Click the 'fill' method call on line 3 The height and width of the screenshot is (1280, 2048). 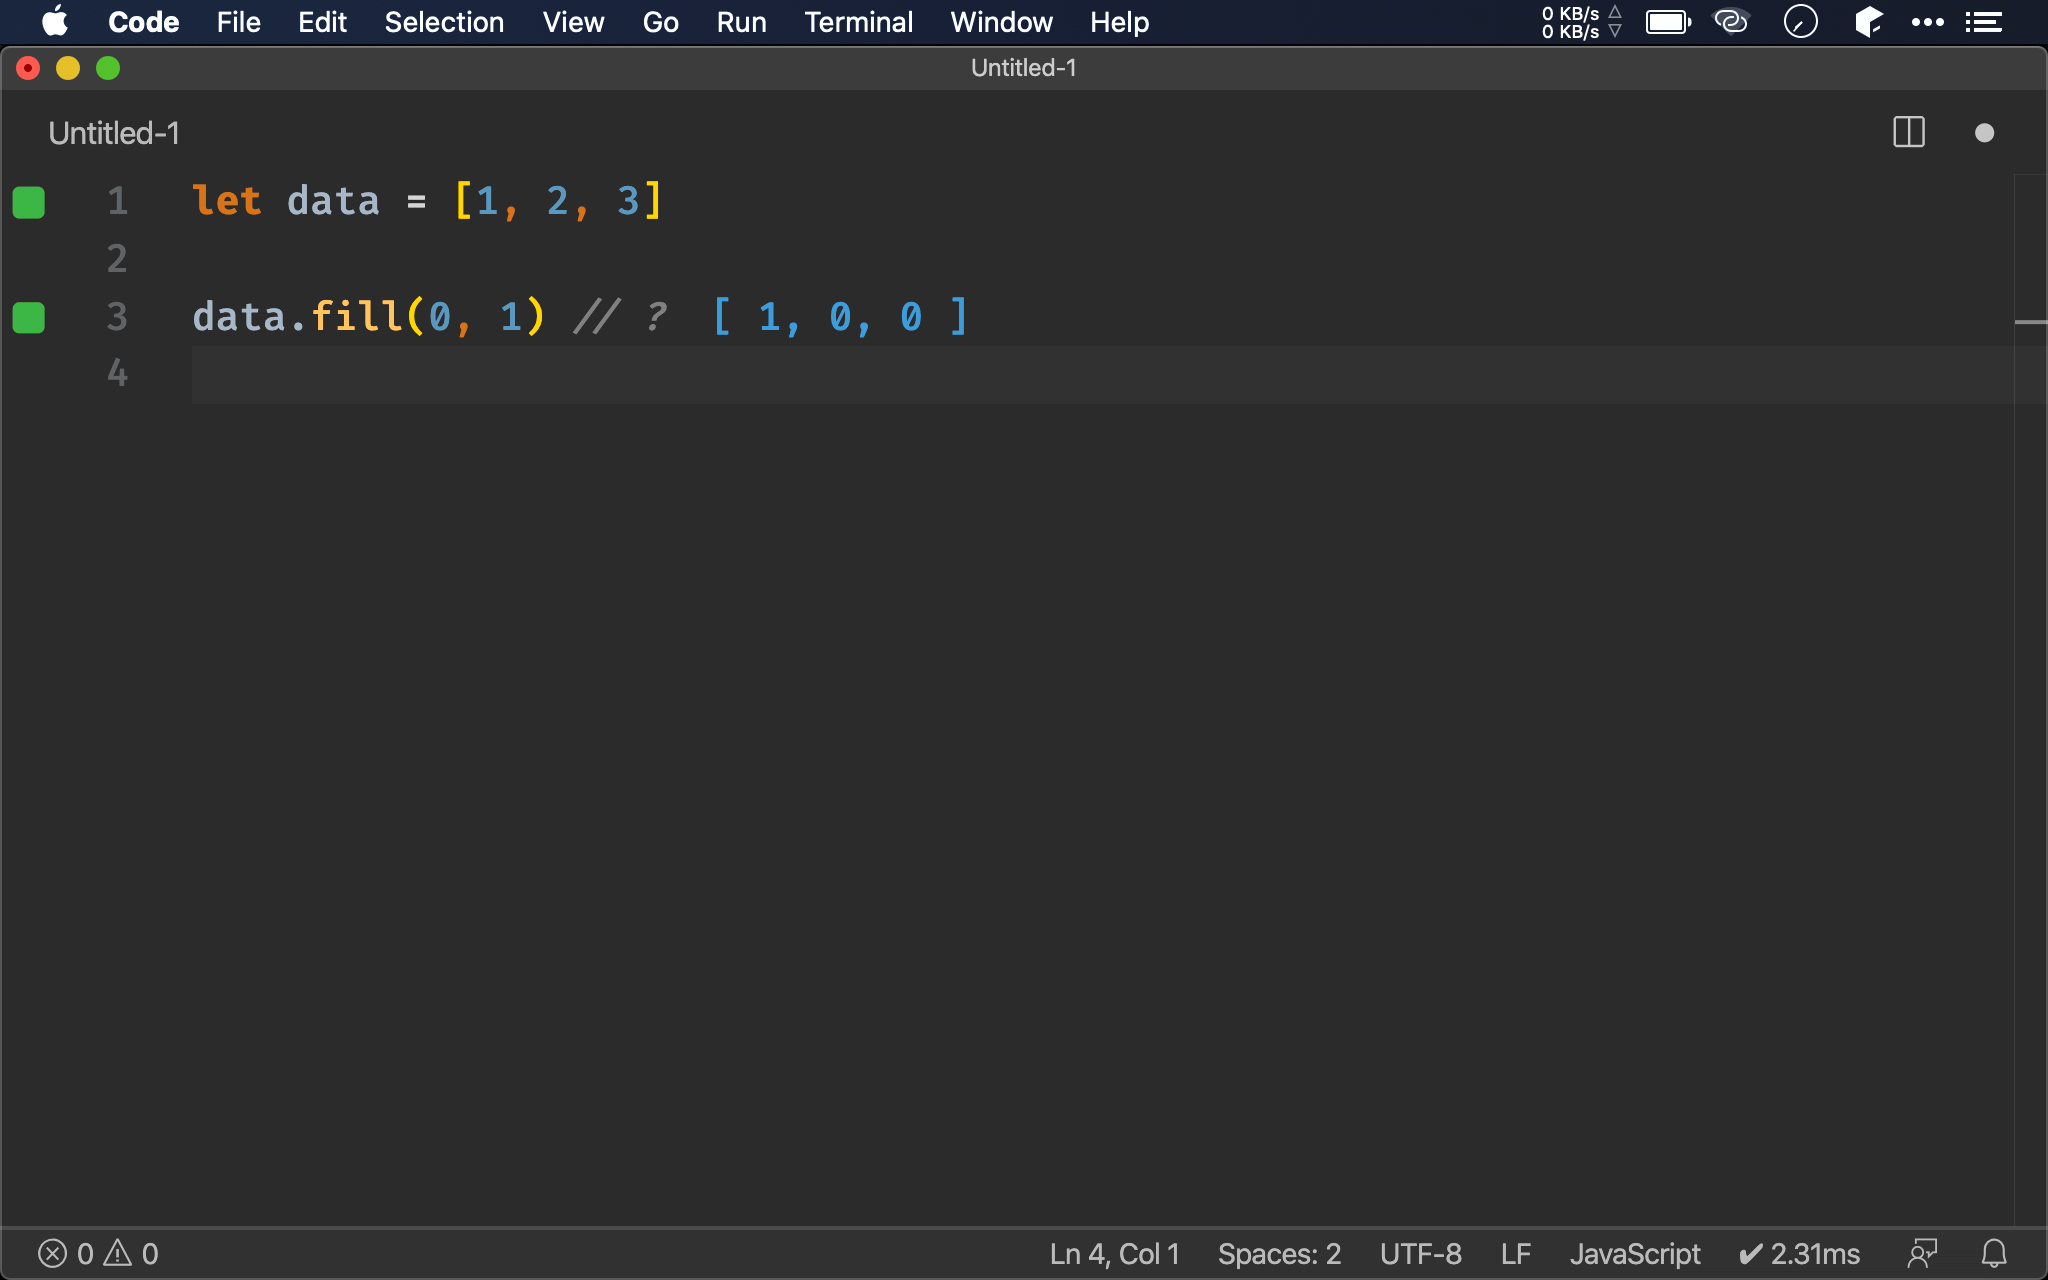357,317
